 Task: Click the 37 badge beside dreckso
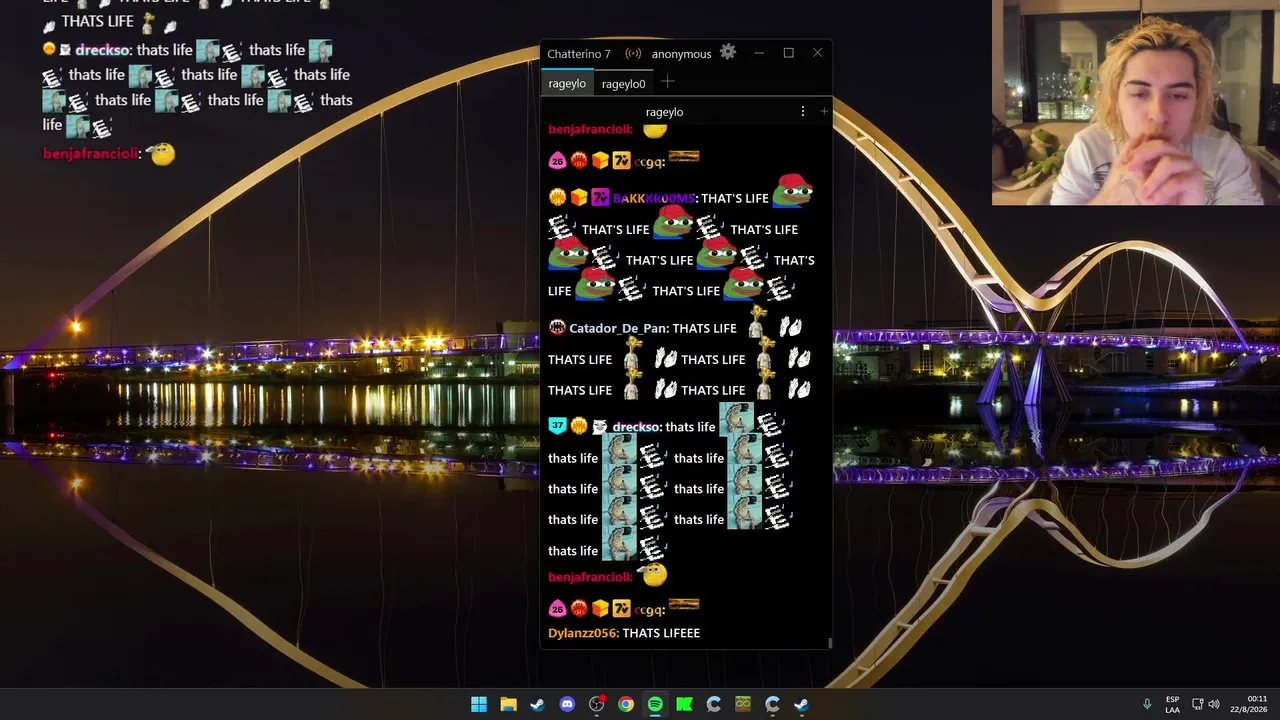coord(557,426)
